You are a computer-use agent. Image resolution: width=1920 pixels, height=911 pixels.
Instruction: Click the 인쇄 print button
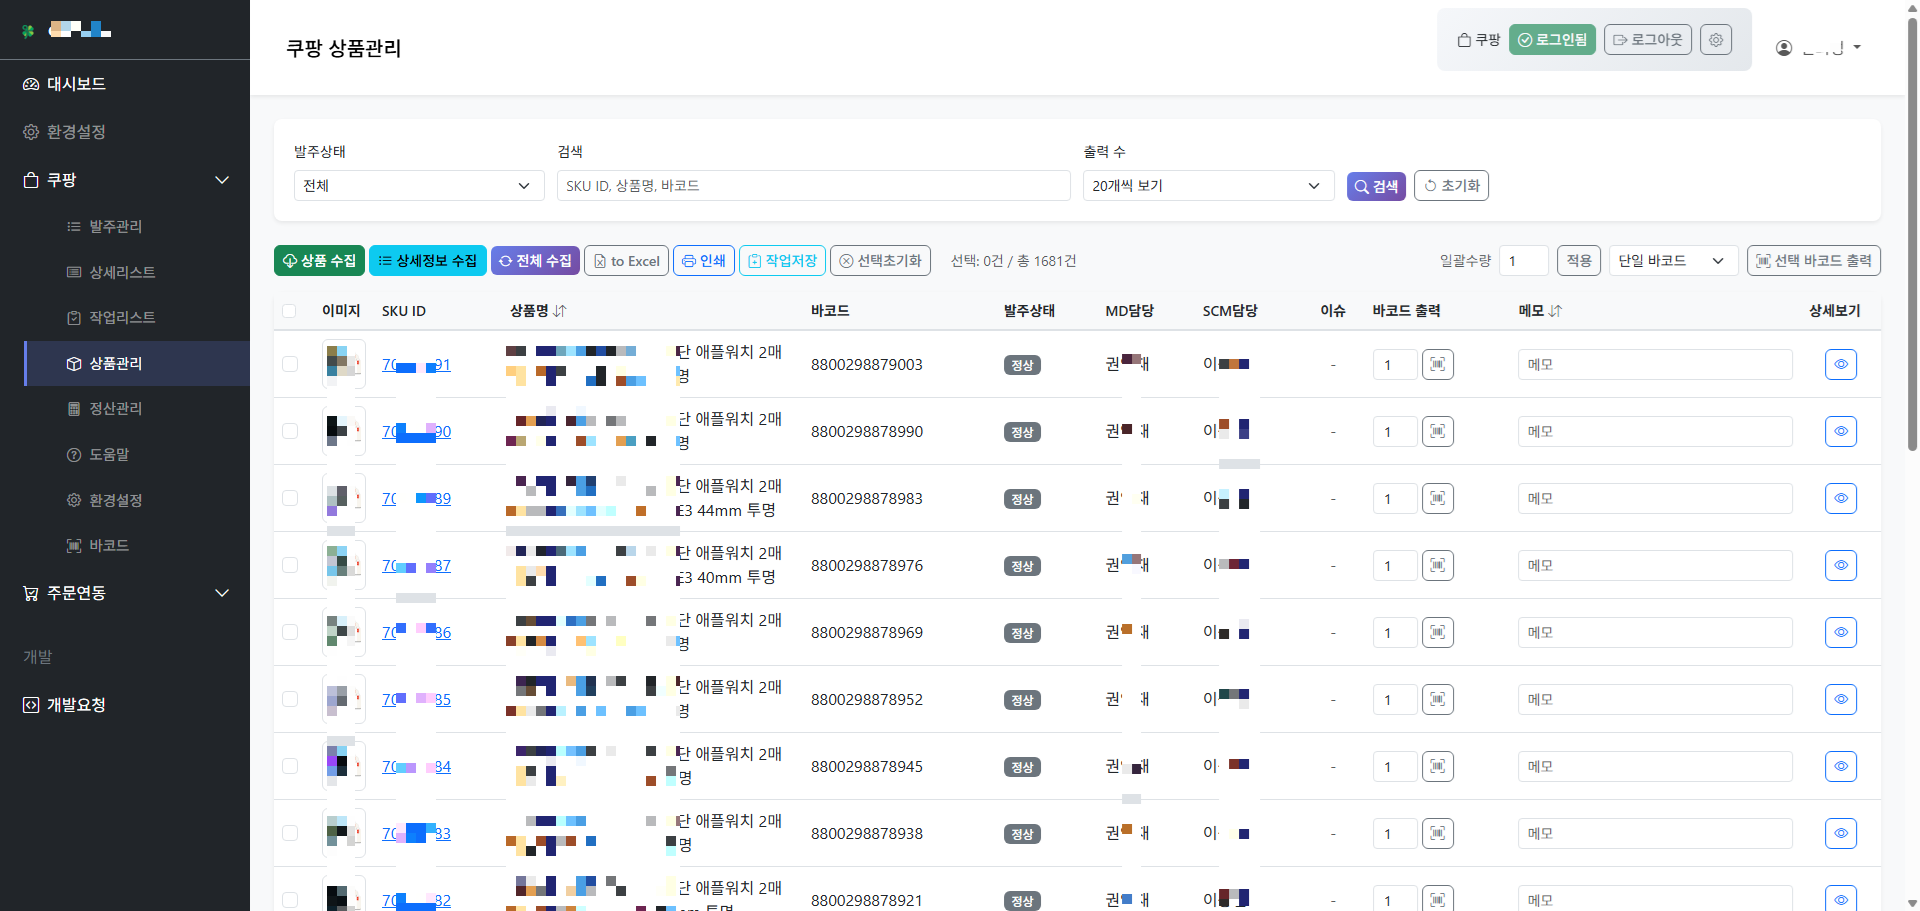[704, 261]
